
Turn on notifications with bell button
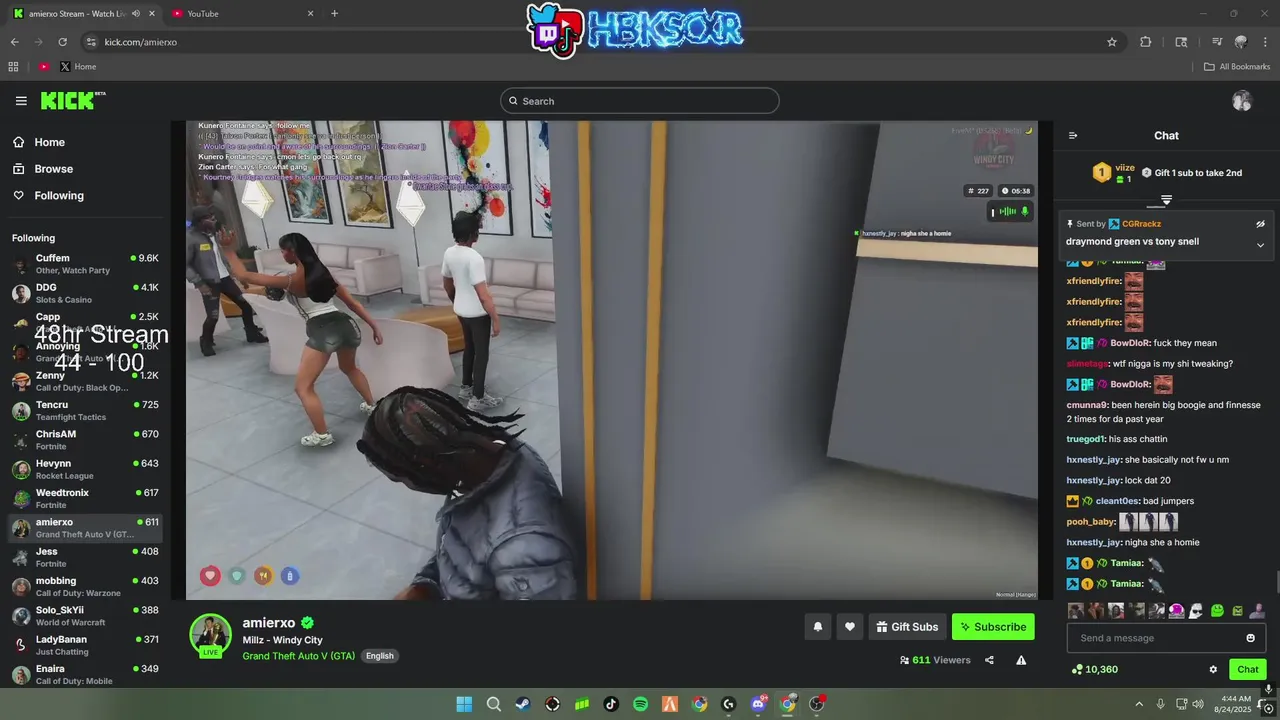tap(817, 627)
